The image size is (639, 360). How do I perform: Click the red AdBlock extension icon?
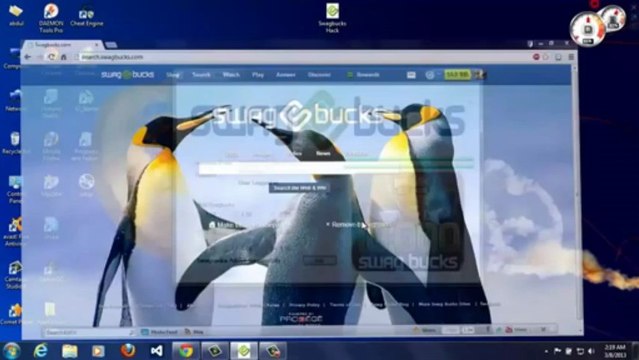tap(536, 57)
